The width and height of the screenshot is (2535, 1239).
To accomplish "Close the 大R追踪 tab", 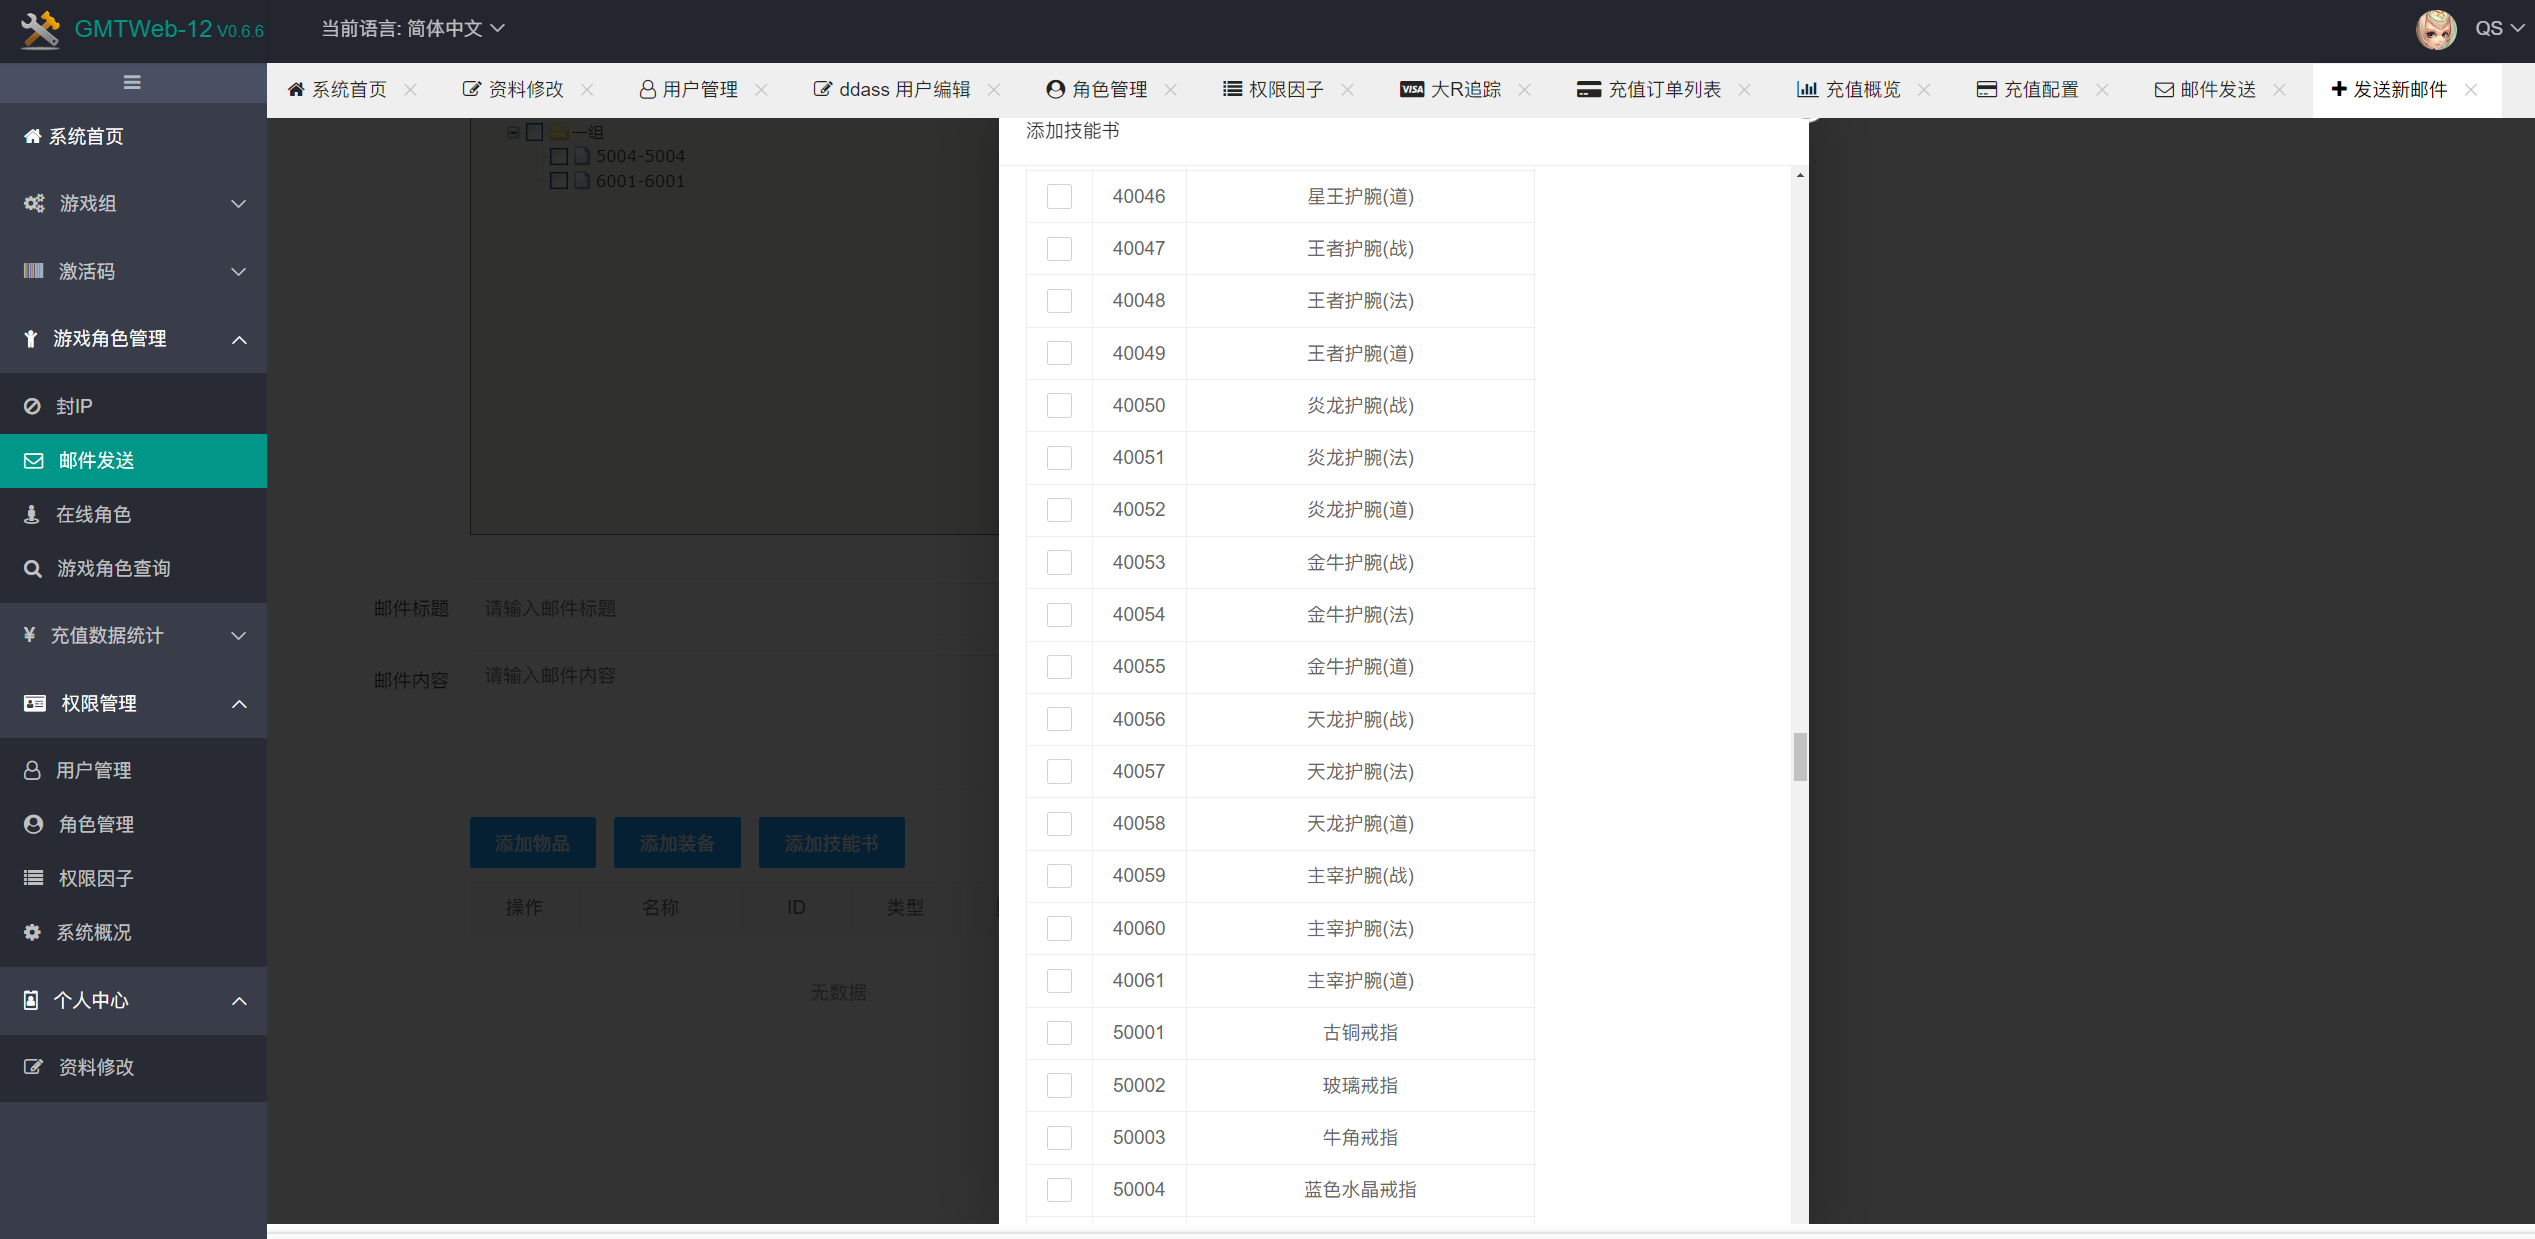I will click(1525, 90).
